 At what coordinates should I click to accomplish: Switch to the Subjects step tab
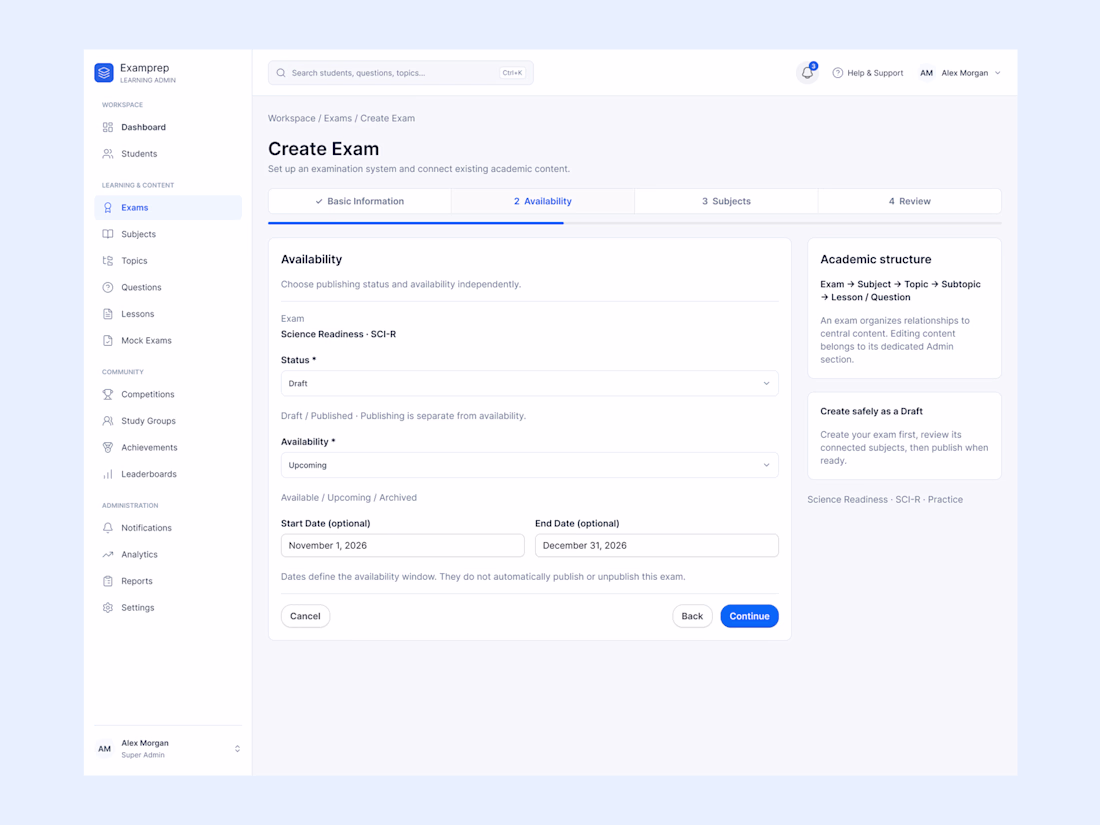[726, 201]
